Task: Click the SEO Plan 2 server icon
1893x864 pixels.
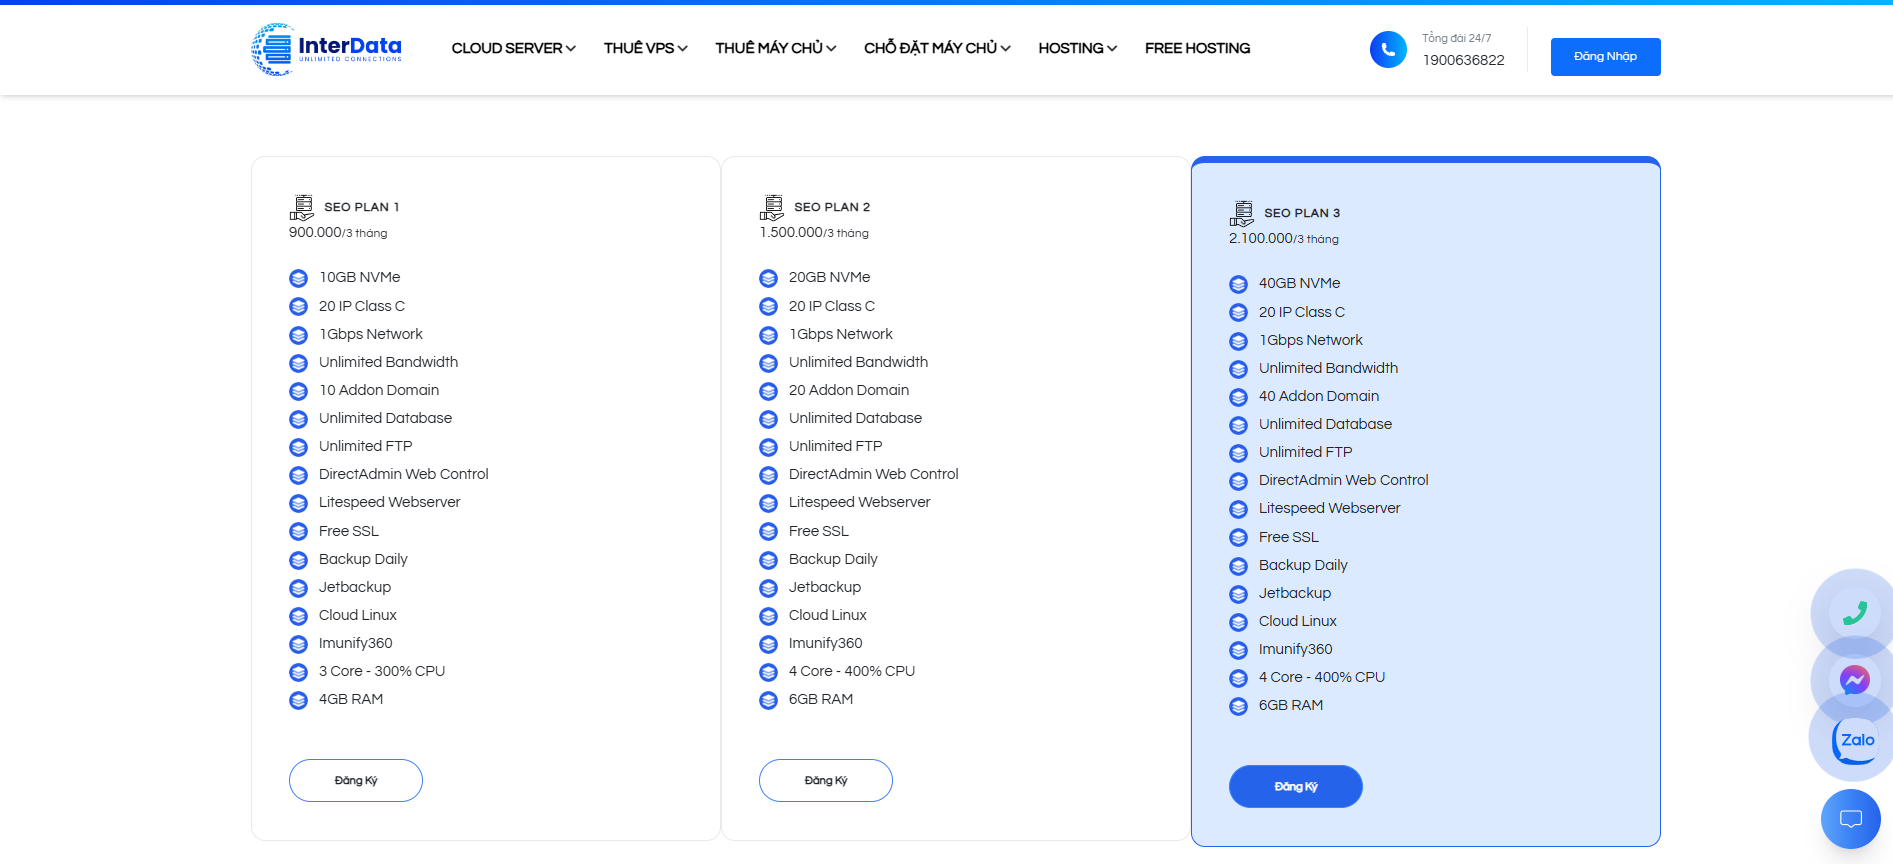Action: 771,207
